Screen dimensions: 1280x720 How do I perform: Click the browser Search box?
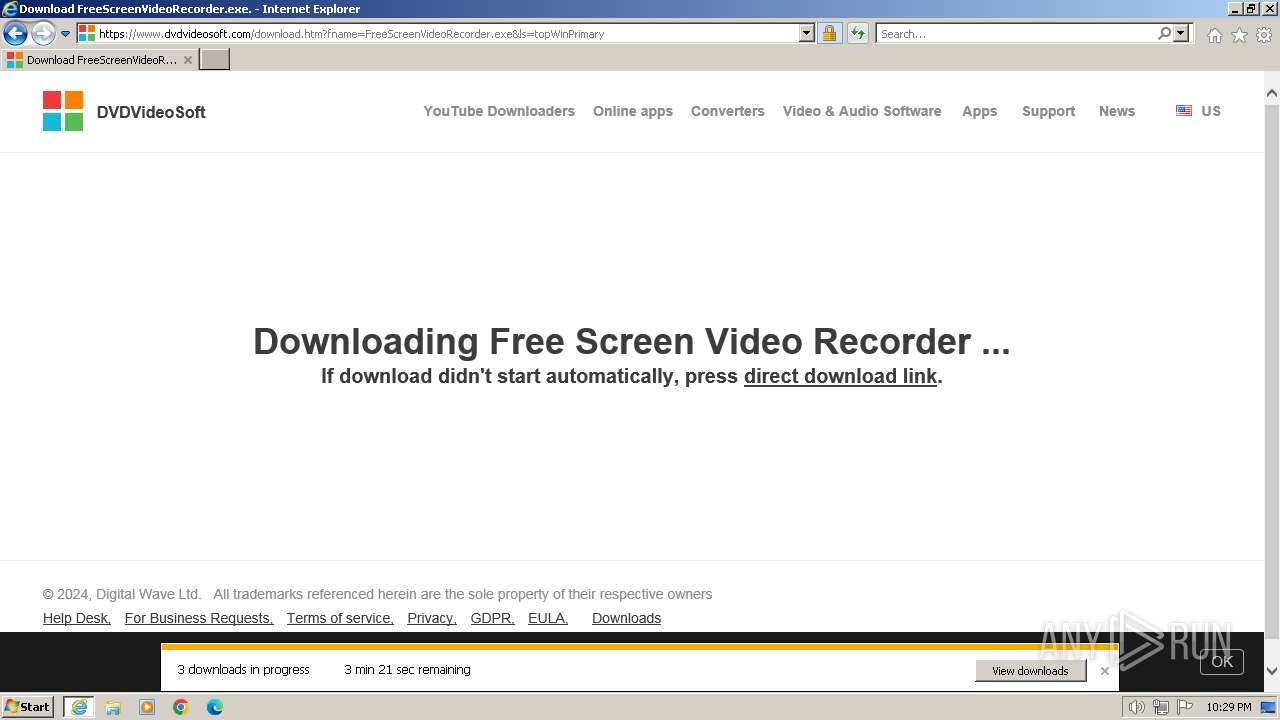1016,33
